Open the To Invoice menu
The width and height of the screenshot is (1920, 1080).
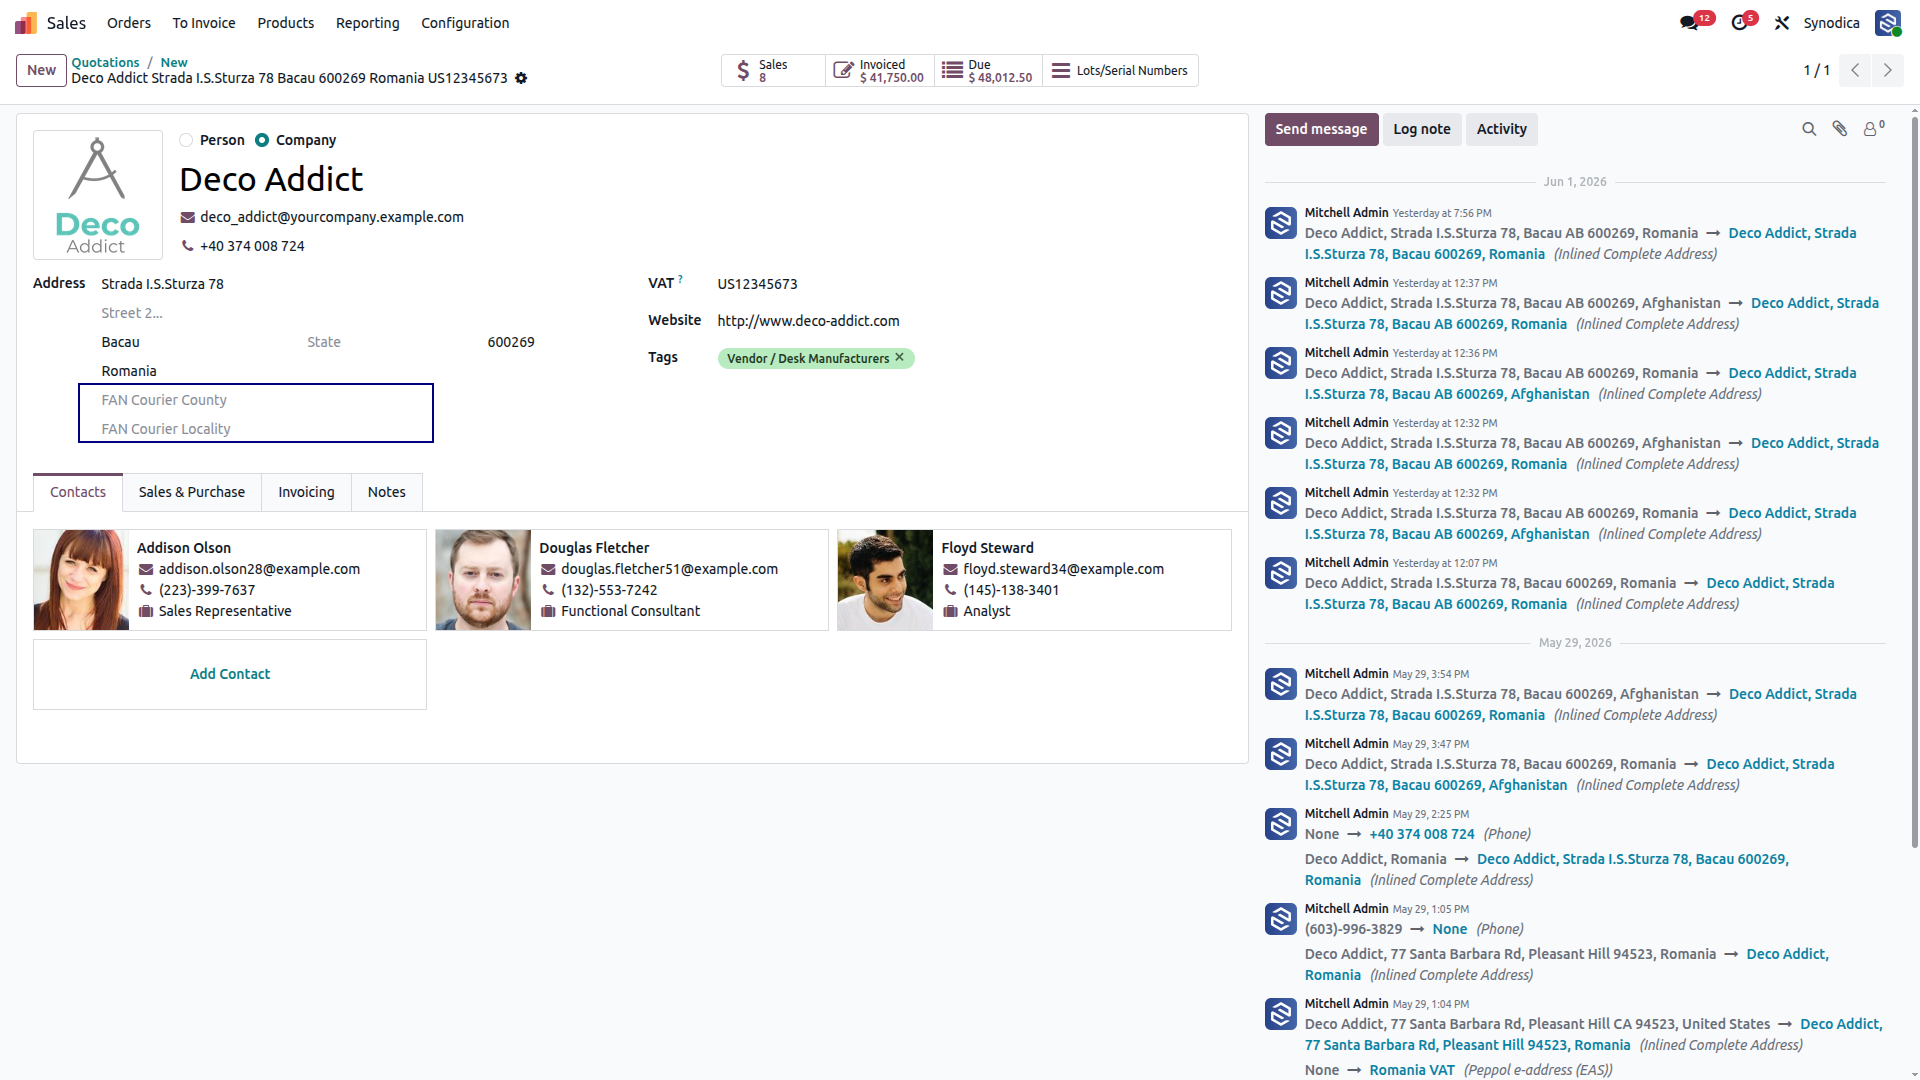click(204, 23)
